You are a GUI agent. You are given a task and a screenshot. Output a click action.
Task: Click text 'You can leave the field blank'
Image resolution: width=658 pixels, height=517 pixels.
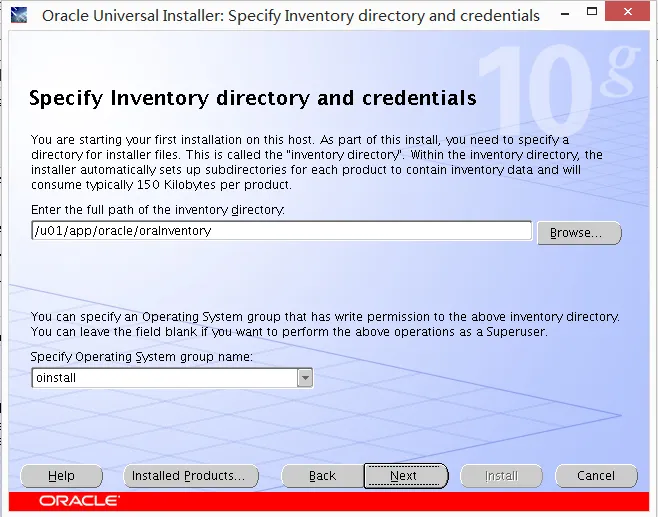pyautogui.click(x=114, y=332)
